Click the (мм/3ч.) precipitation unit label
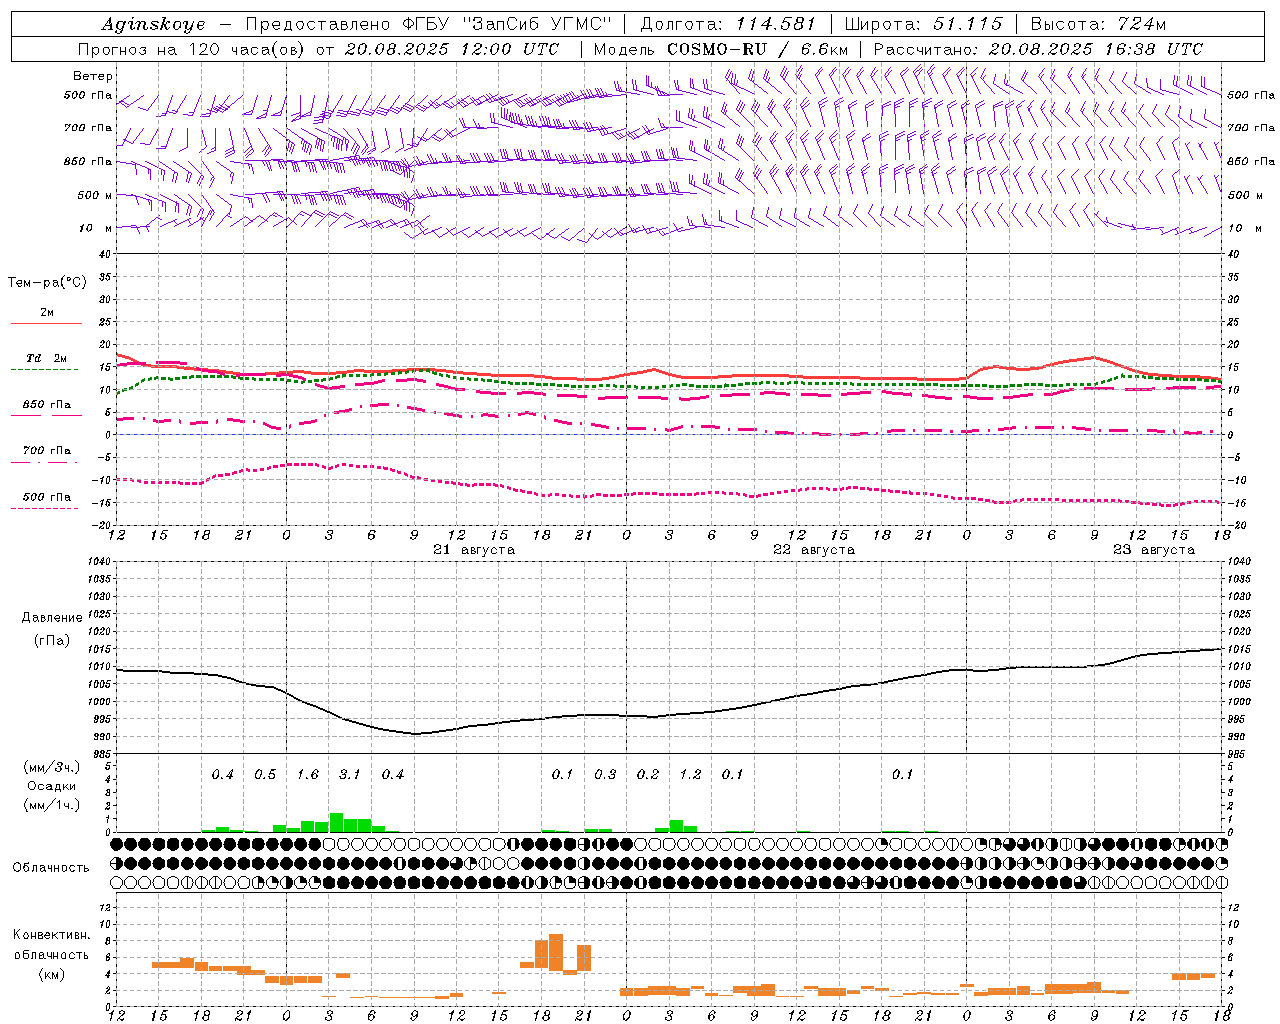The height and width of the screenshot is (1024, 1280). tap(52, 768)
